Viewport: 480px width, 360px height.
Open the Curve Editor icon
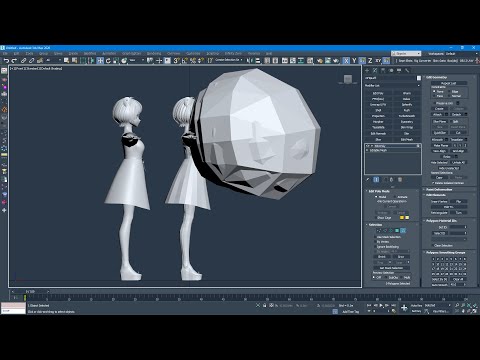tap(293, 60)
